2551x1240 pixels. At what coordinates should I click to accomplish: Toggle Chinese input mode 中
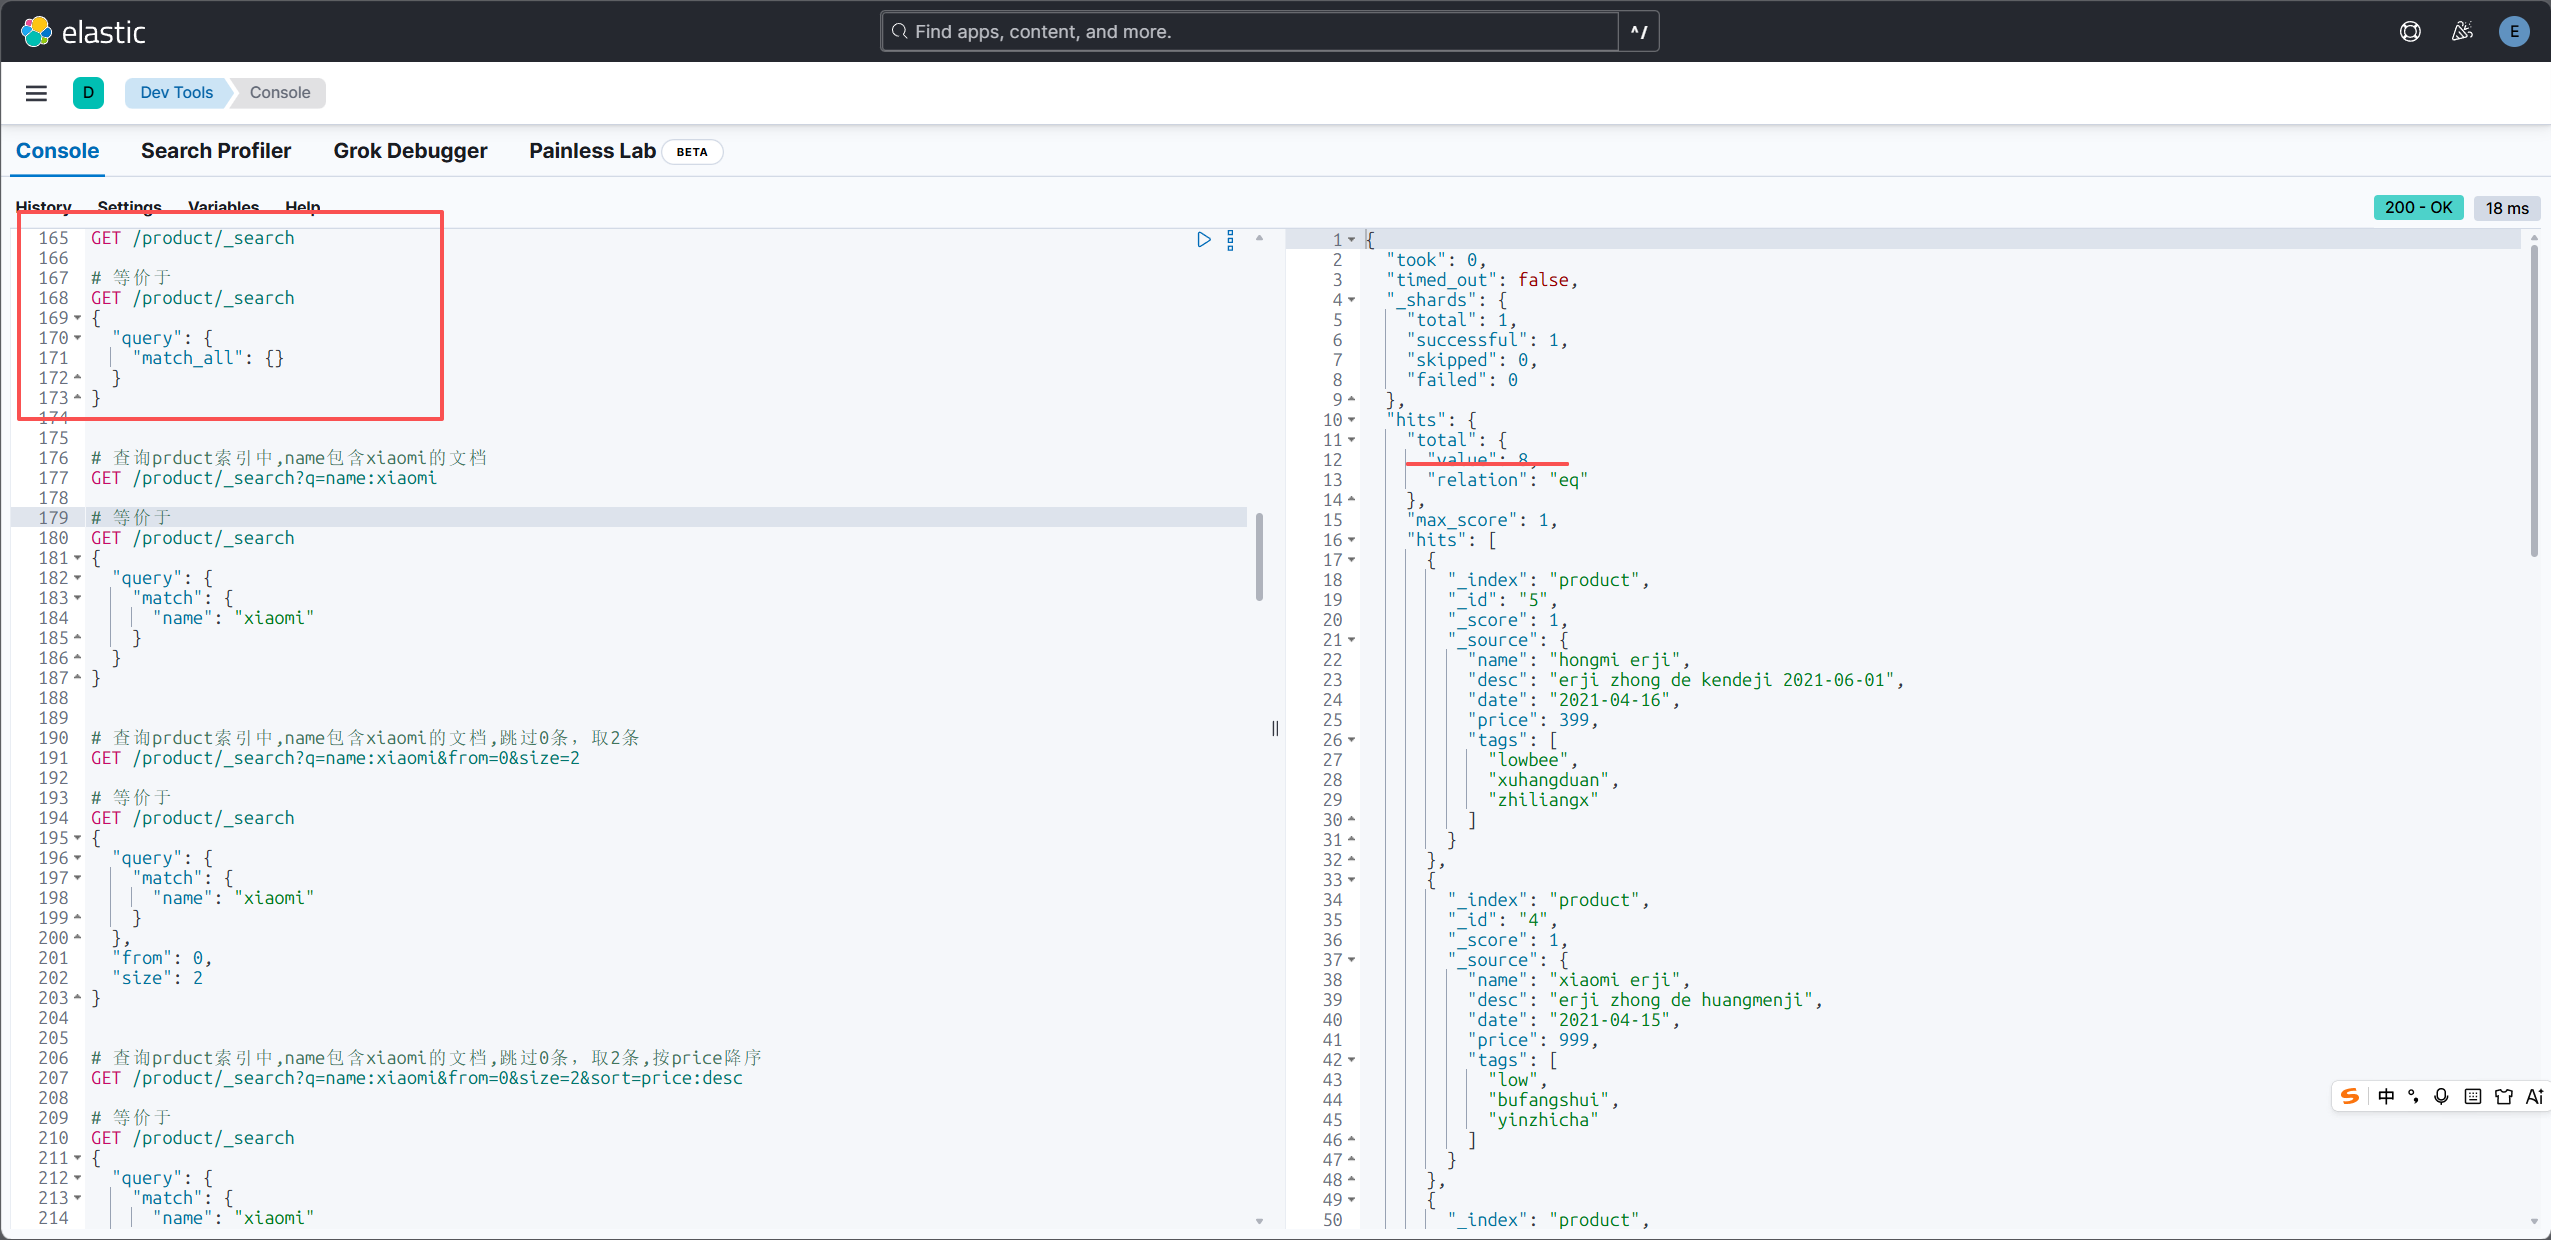(2386, 1097)
